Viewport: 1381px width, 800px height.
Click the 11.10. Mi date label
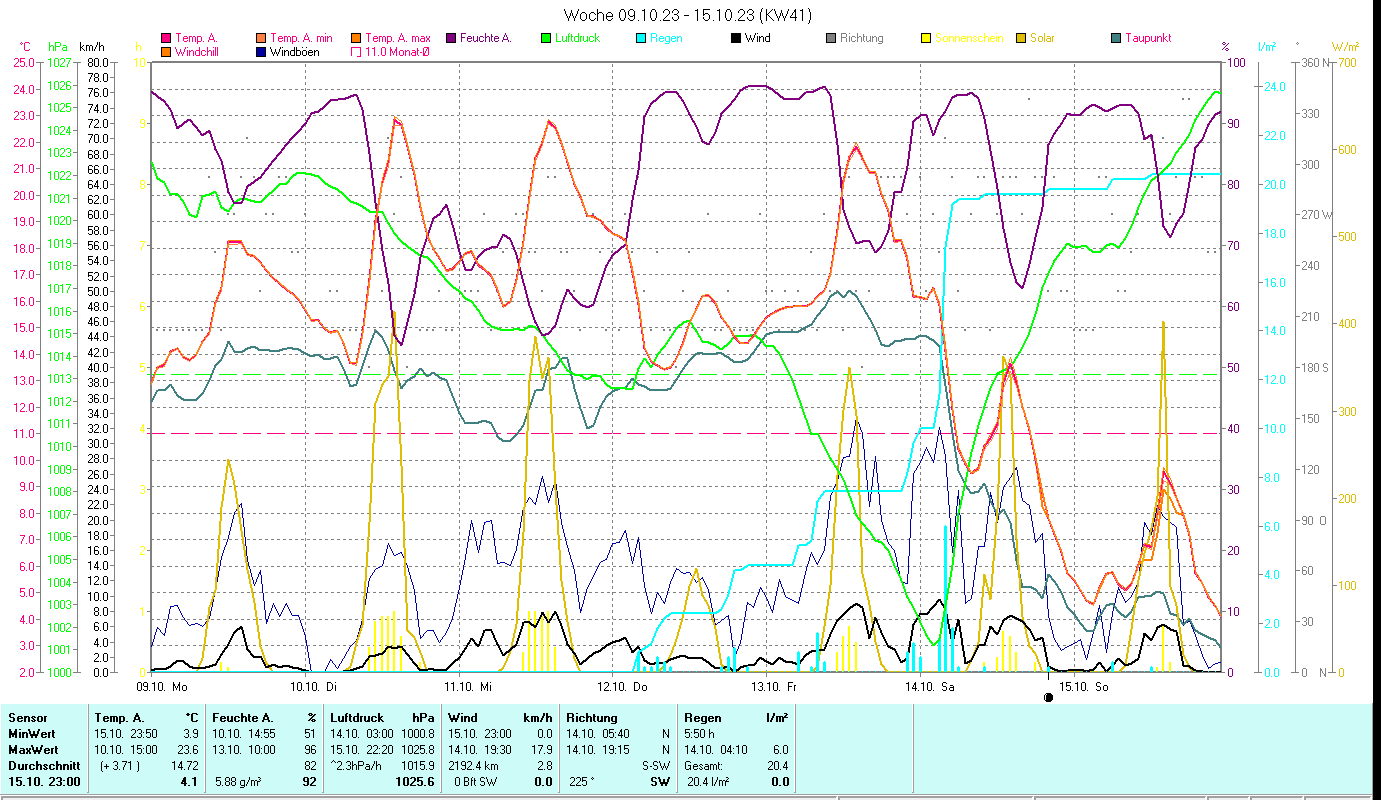tap(468, 687)
